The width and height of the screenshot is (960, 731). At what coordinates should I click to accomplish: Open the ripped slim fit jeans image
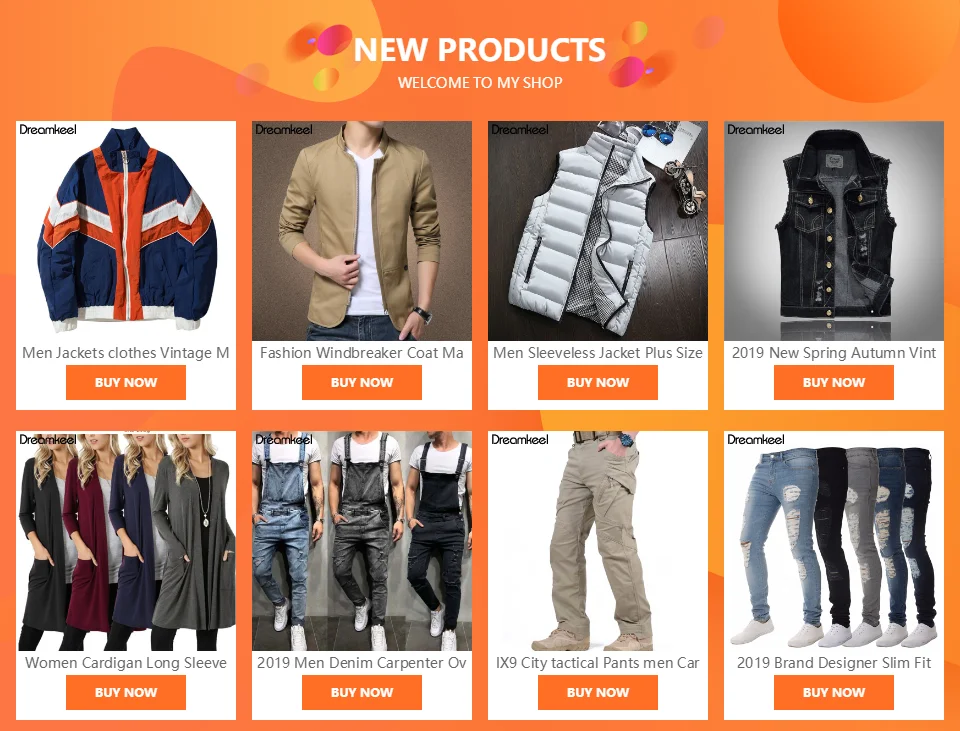tap(834, 541)
